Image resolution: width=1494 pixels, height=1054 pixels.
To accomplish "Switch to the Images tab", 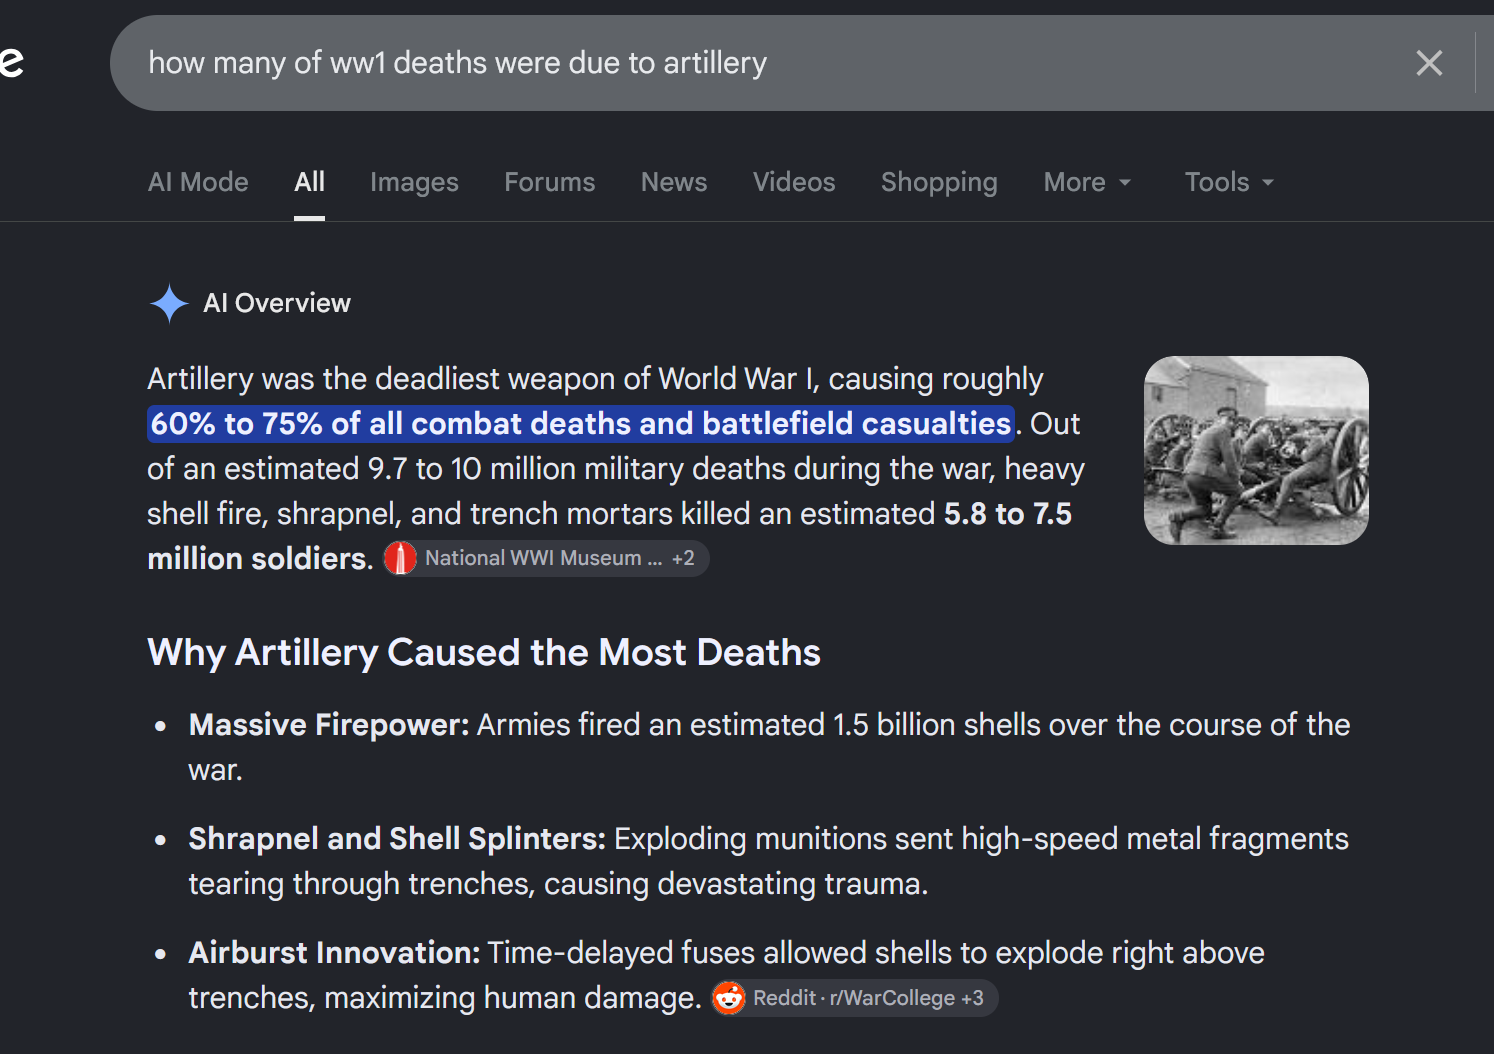I will [414, 182].
